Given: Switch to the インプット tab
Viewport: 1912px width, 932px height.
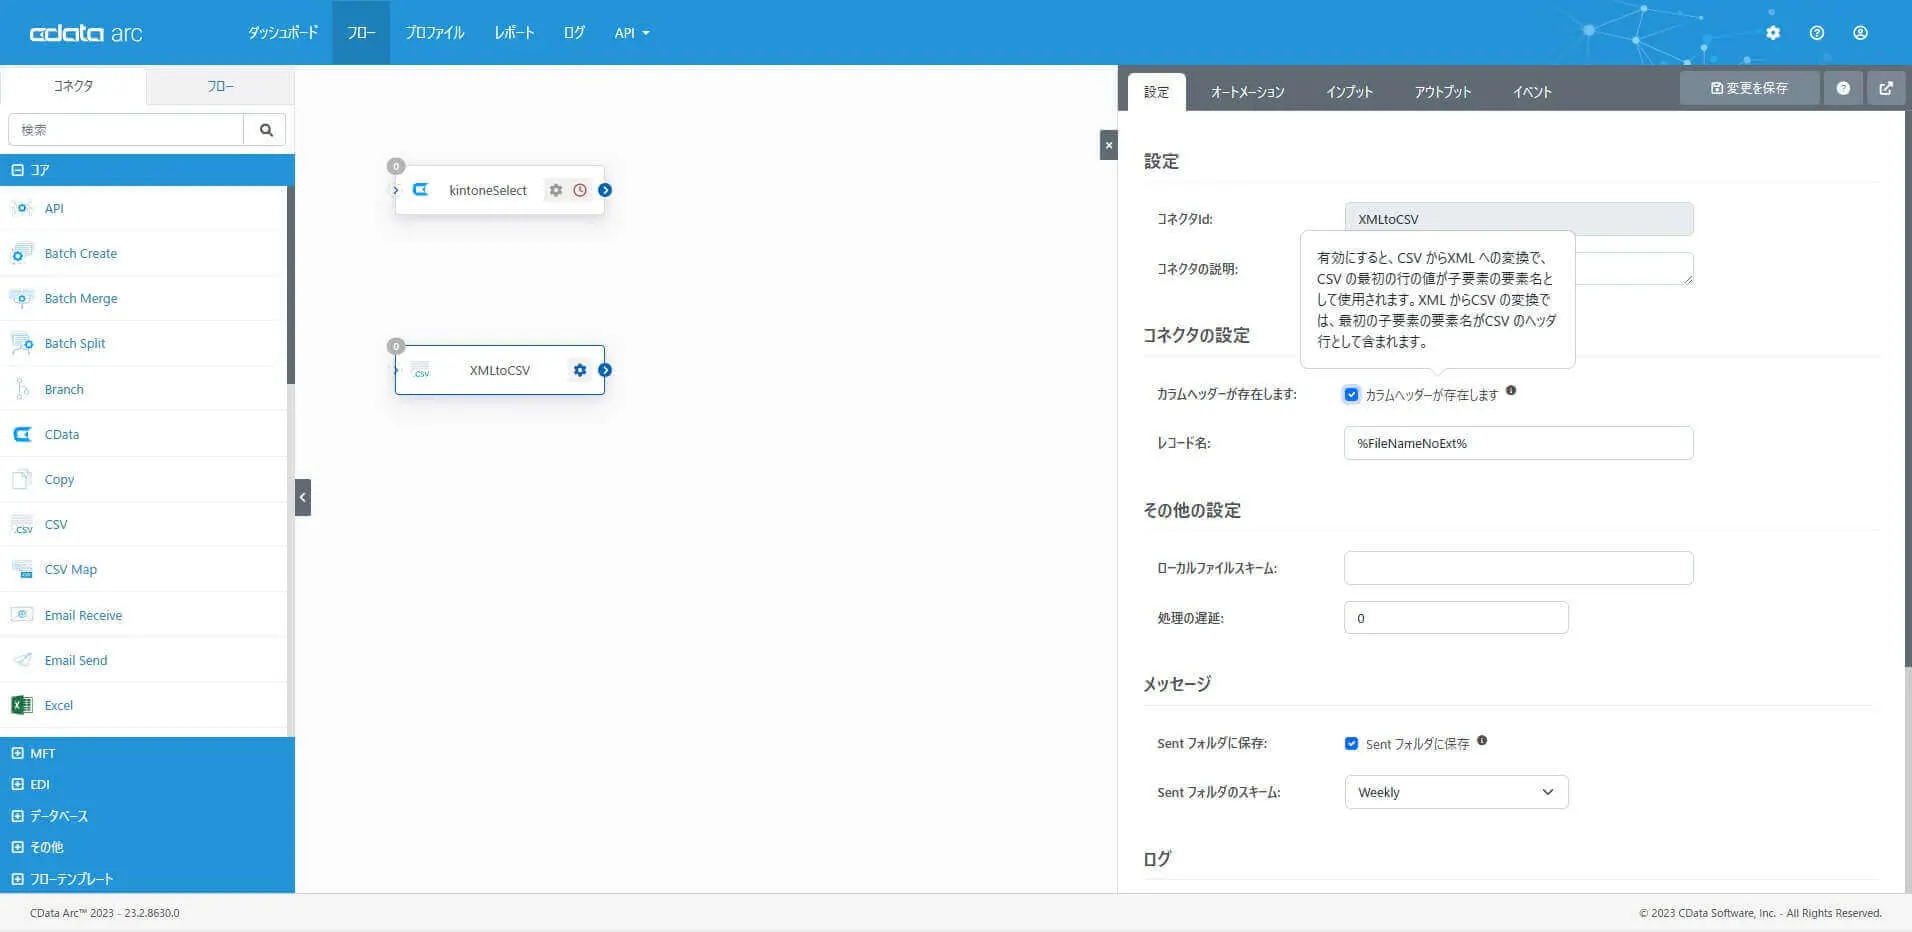Looking at the screenshot, I should click(1349, 92).
